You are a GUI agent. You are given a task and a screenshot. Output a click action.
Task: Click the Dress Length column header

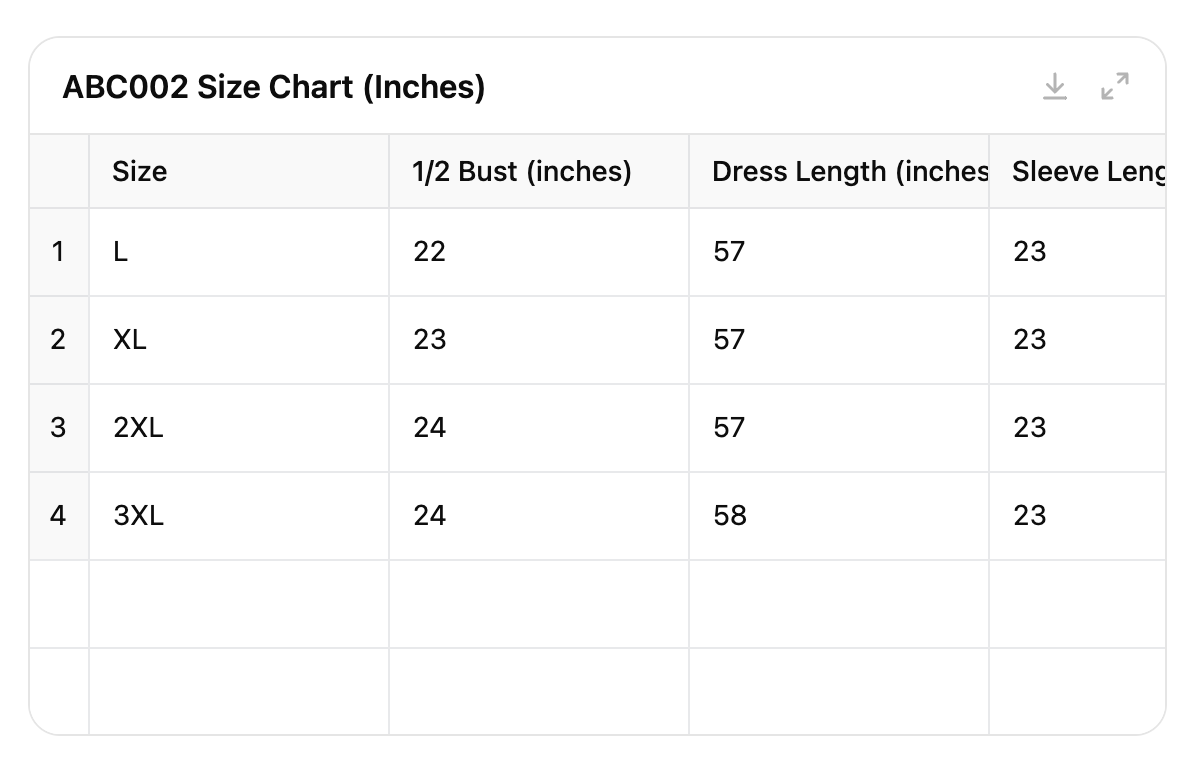838,172
